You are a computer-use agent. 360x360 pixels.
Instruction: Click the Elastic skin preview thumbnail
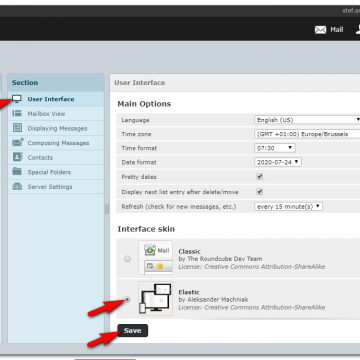[x=156, y=299]
